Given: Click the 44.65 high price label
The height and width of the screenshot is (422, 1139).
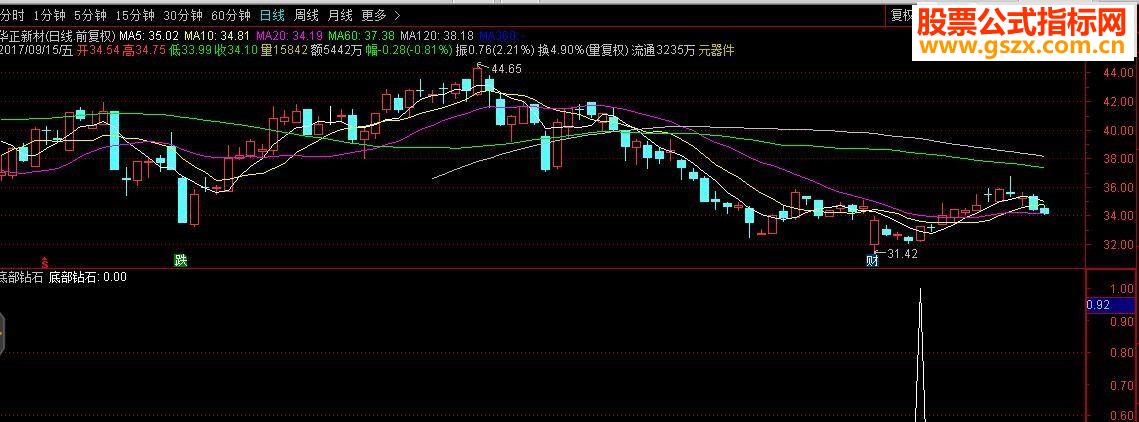Looking at the screenshot, I should coord(506,69).
